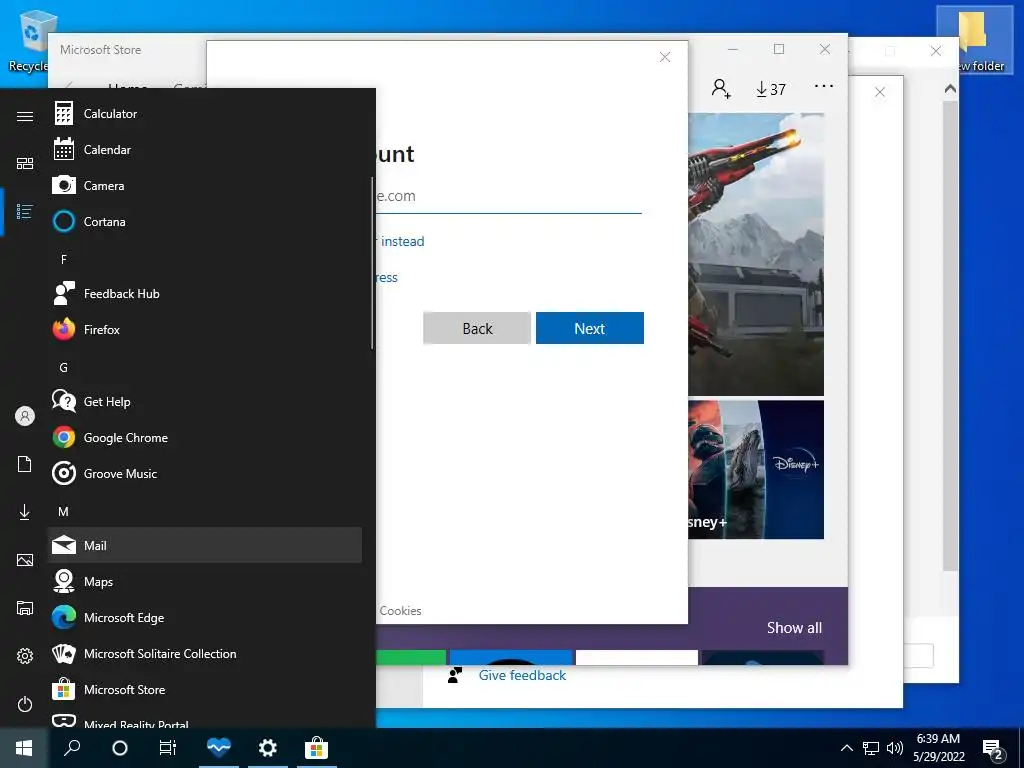This screenshot has height=768, width=1024.
Task: Select all apps list view in Start
Action: [x=25, y=212]
